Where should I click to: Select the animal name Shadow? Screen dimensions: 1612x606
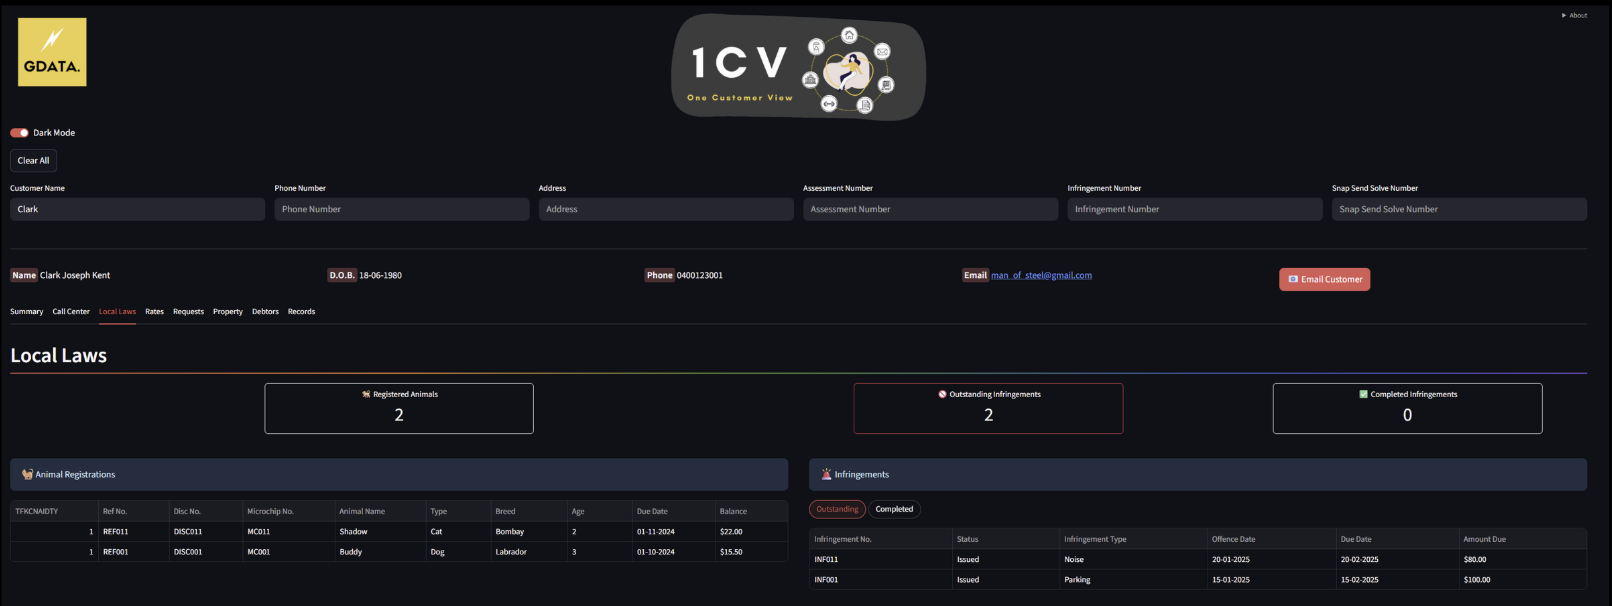tap(380, 531)
